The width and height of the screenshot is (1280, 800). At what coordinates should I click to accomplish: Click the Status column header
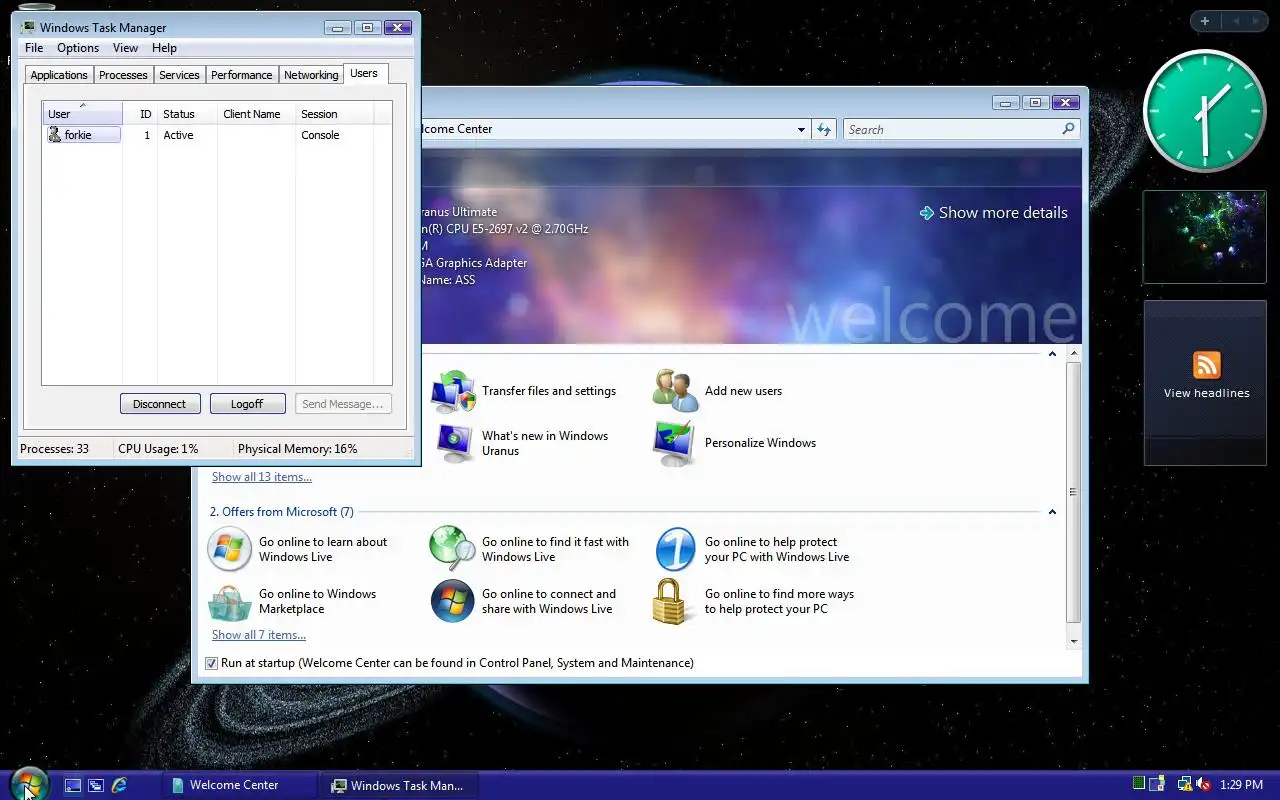pos(187,114)
